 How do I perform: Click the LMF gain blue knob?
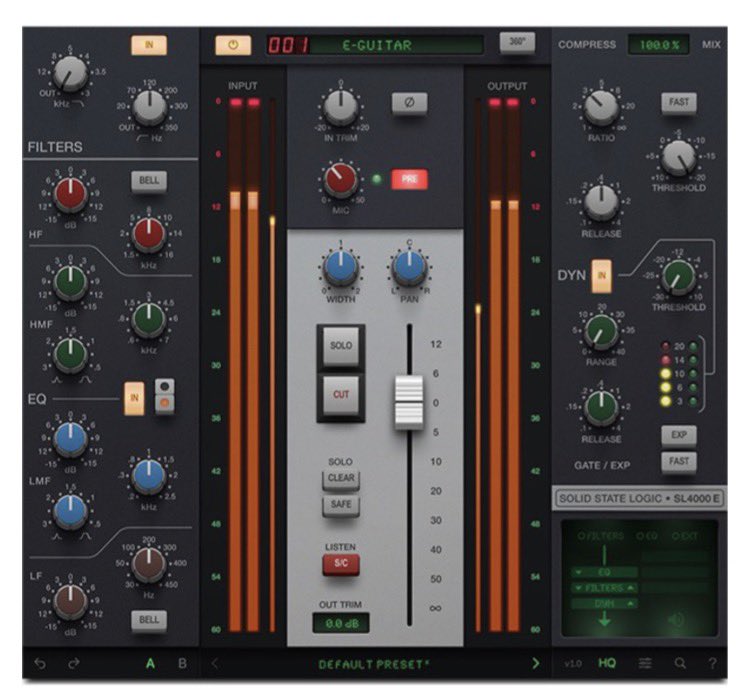point(70,440)
